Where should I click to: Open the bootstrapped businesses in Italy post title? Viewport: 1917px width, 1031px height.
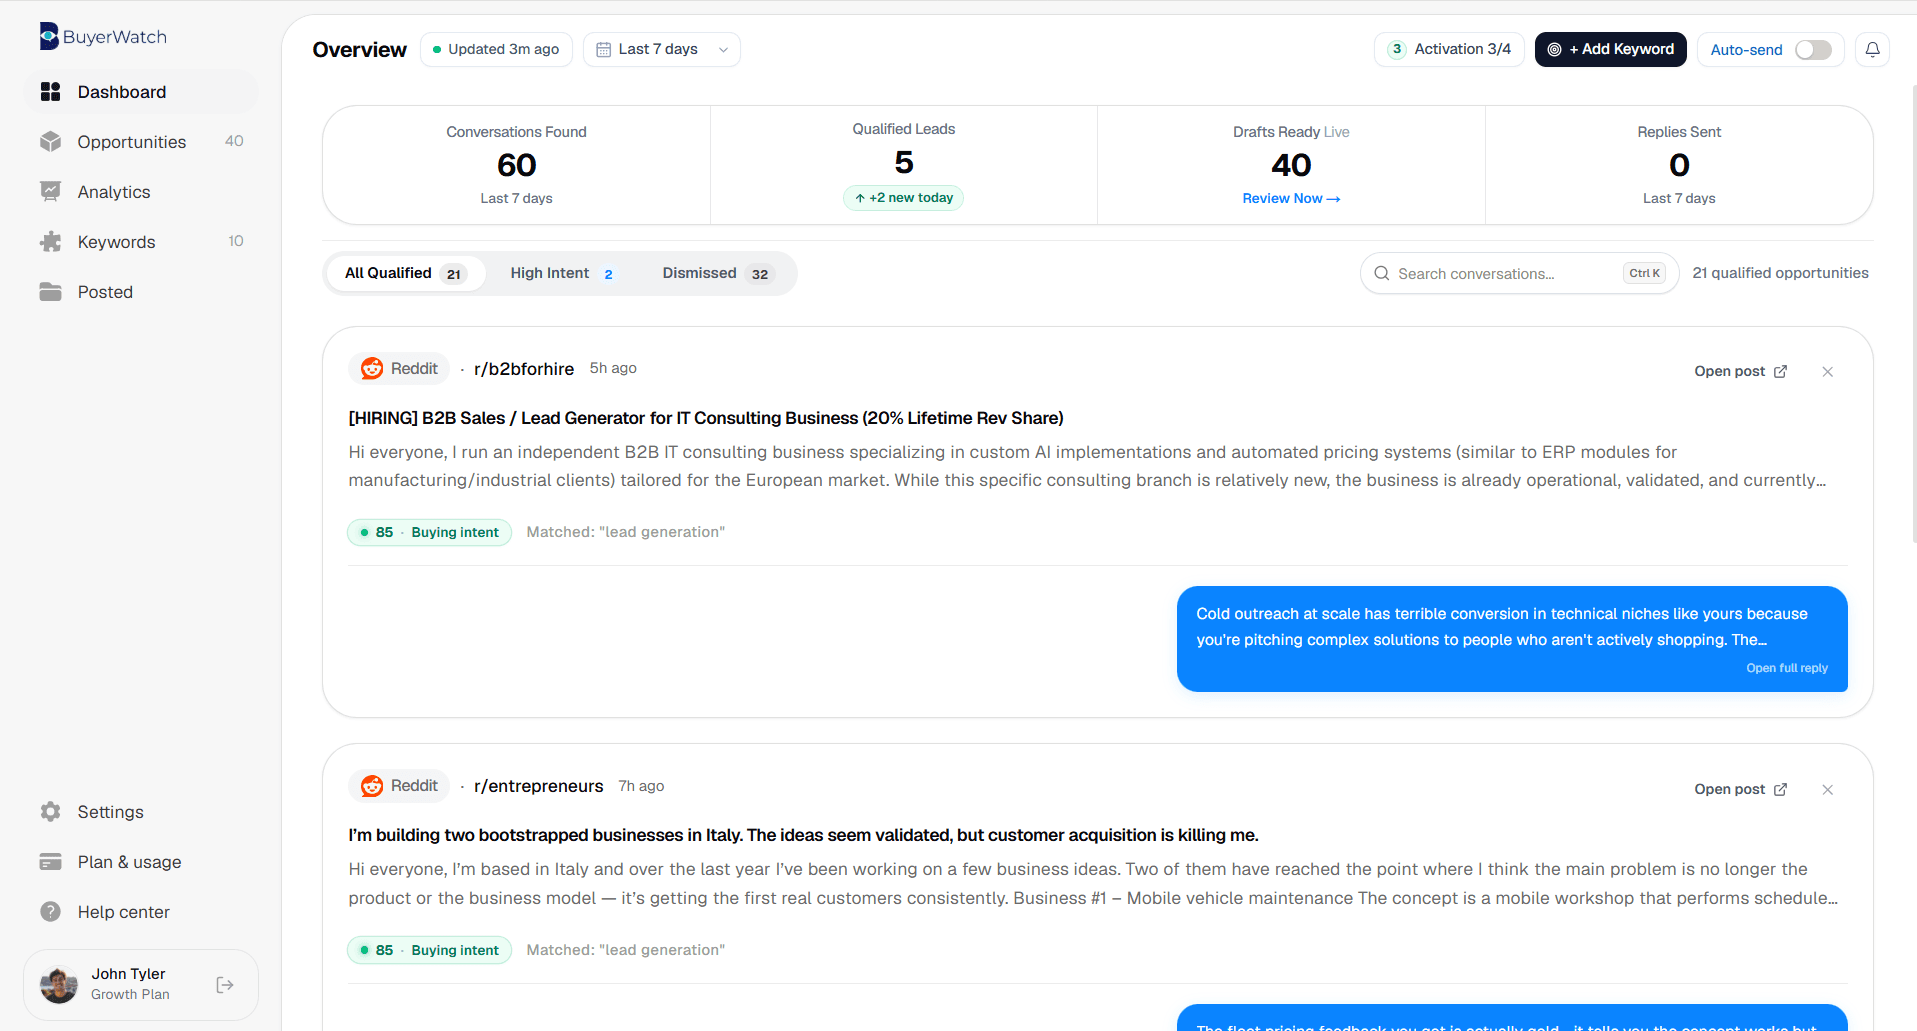(x=803, y=835)
